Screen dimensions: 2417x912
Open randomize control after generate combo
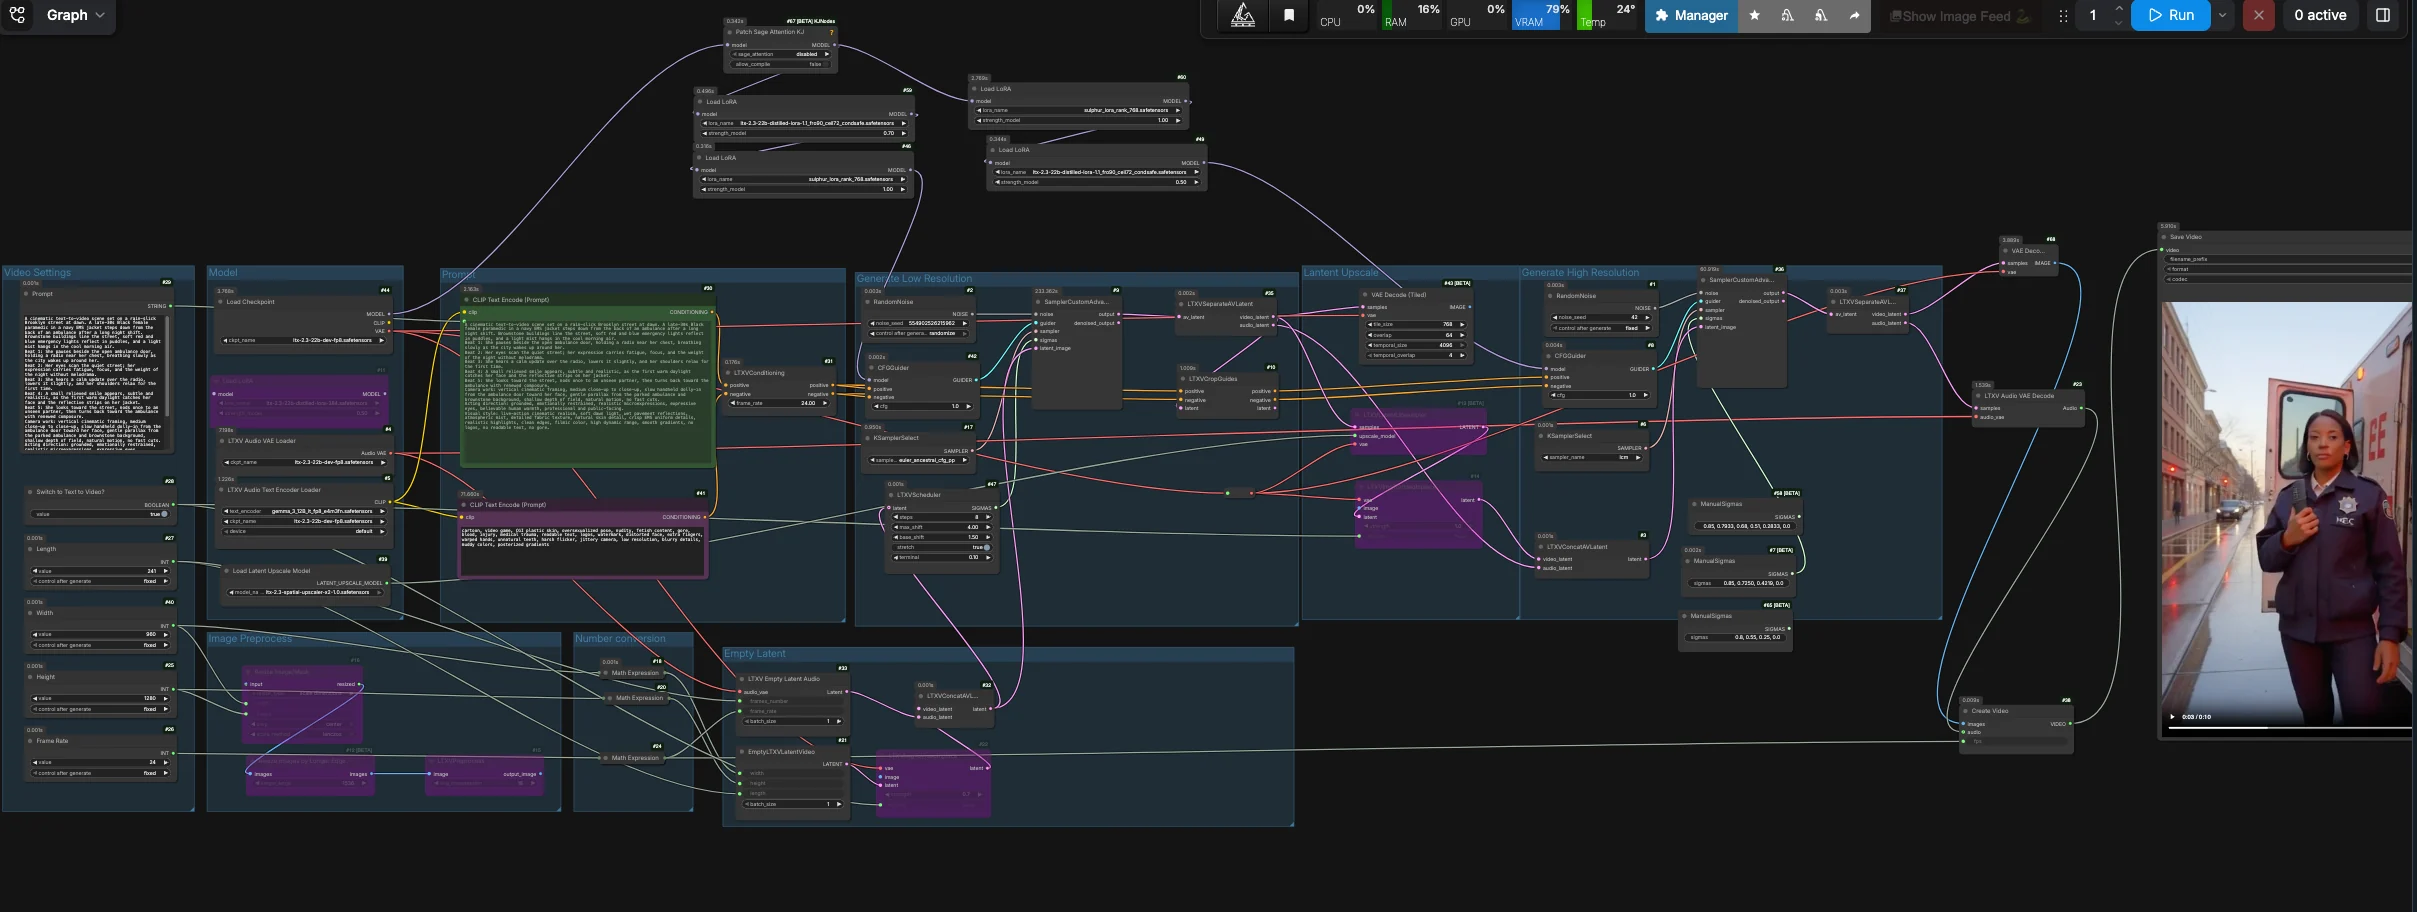[x=918, y=333]
